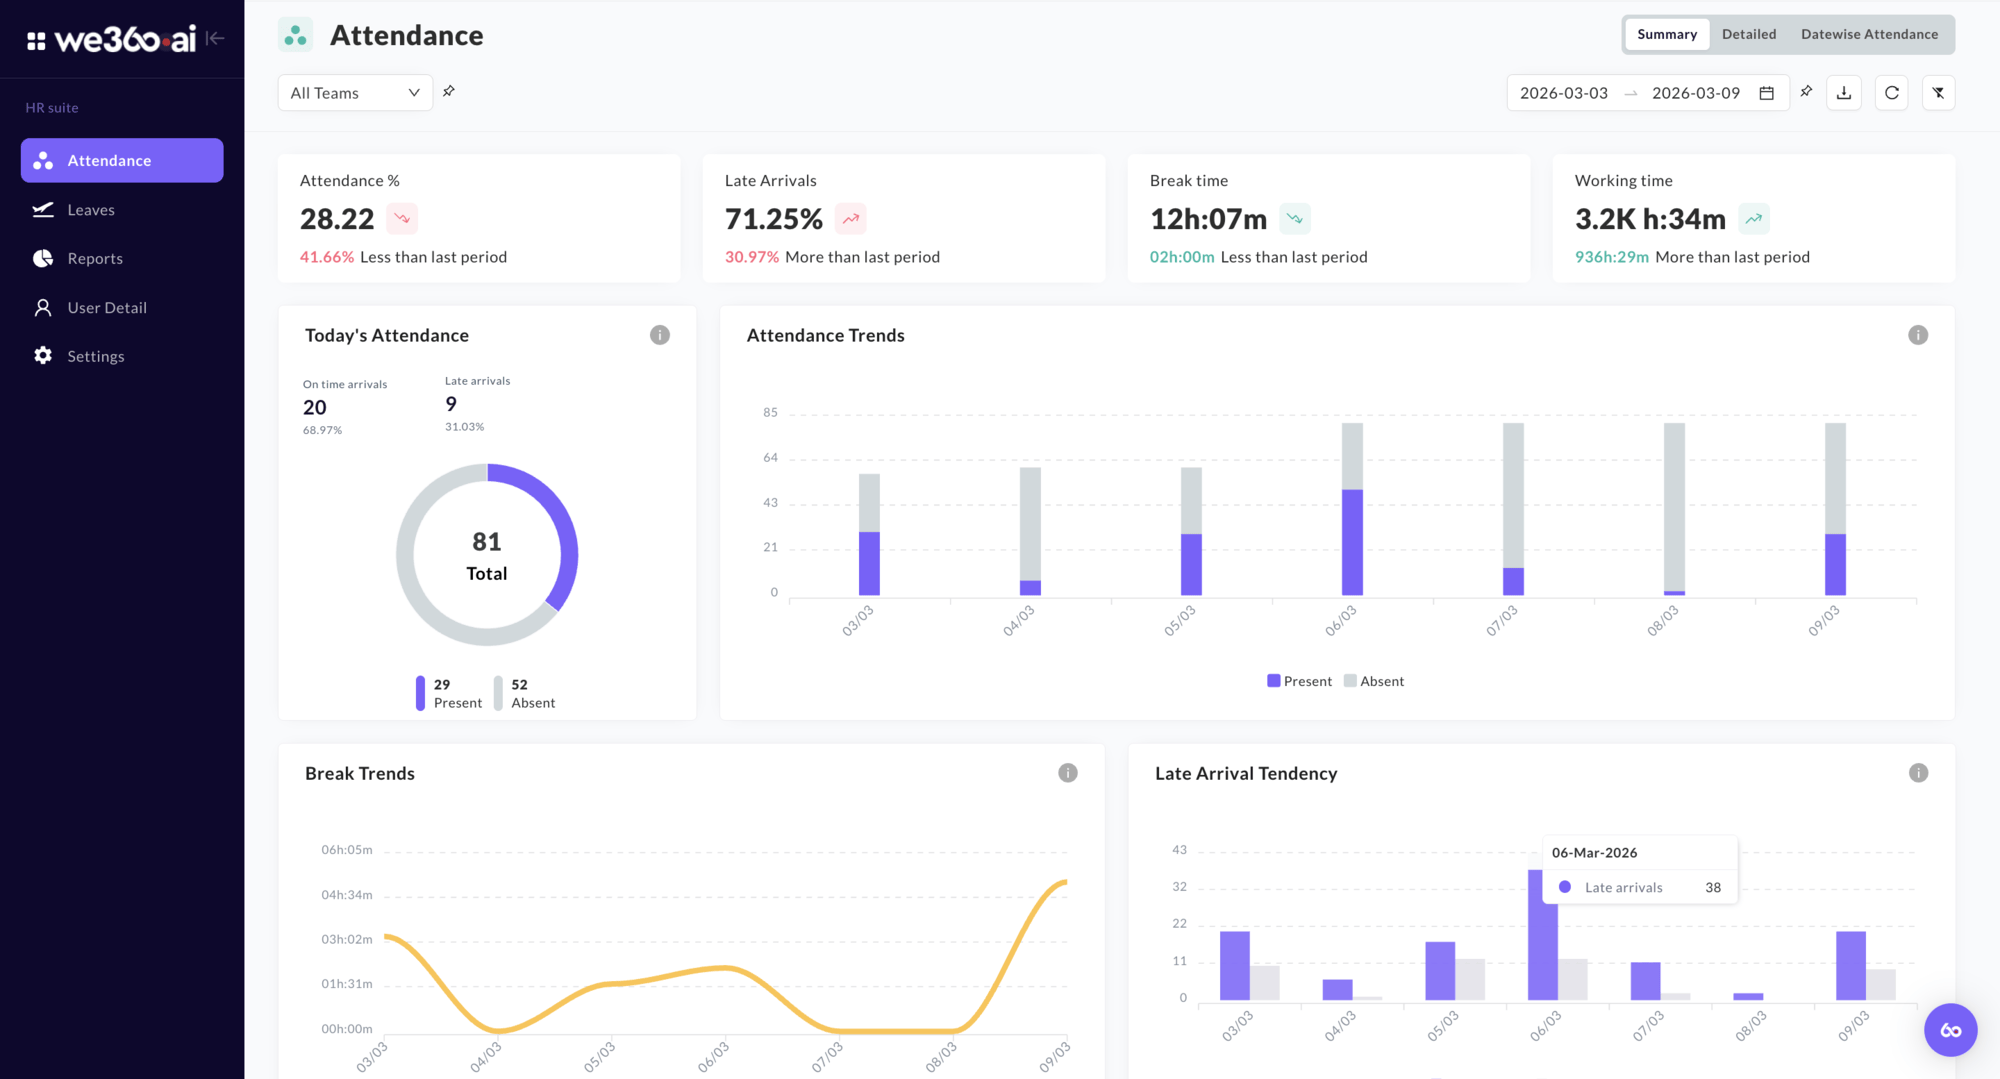2000x1079 pixels.
Task: Click the Break time trend icon
Action: point(1295,218)
